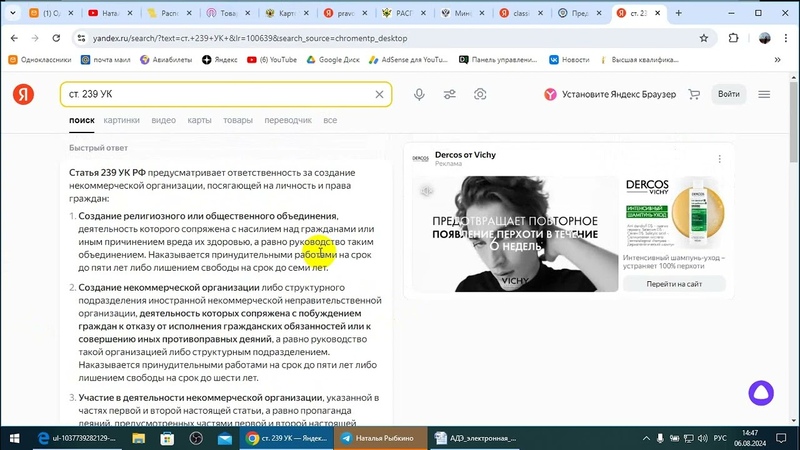Close the first Odnoklassniki browser tab
This screenshot has width=800, height=450.
pyautogui.click(x=71, y=13)
